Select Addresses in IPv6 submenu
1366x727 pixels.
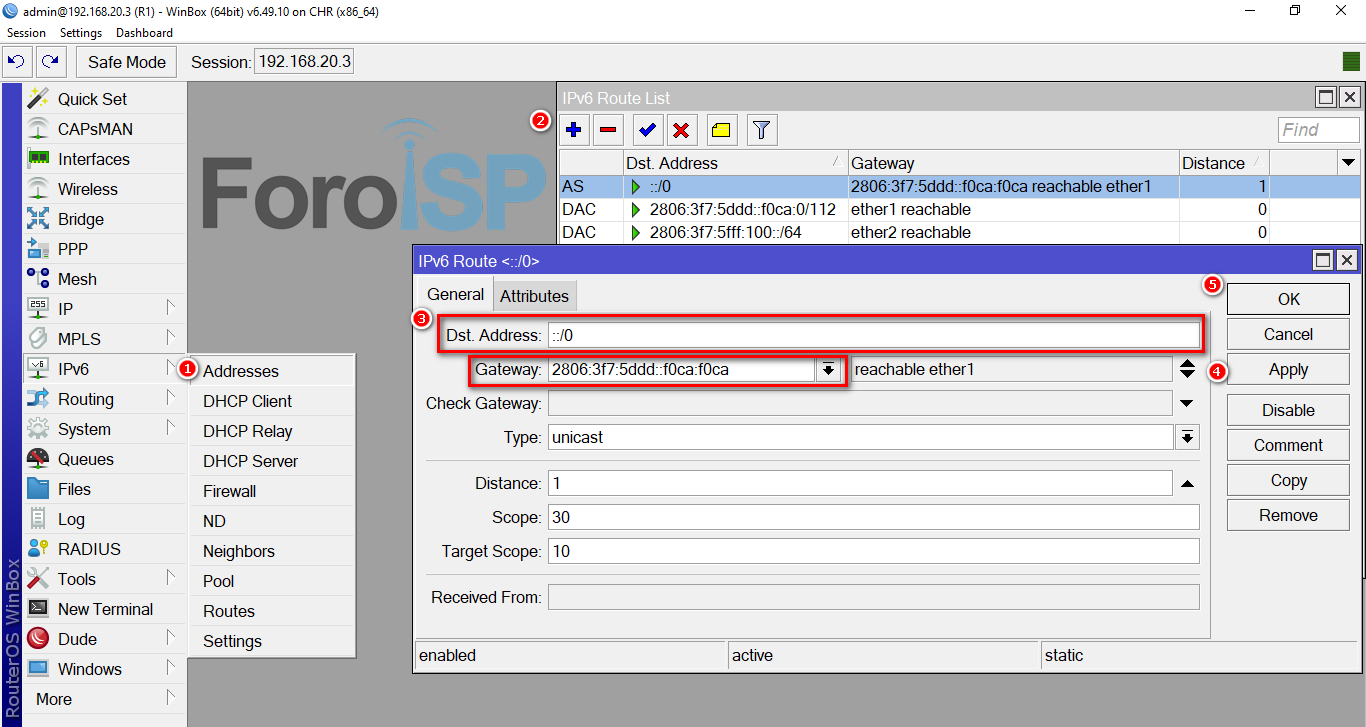click(272, 371)
